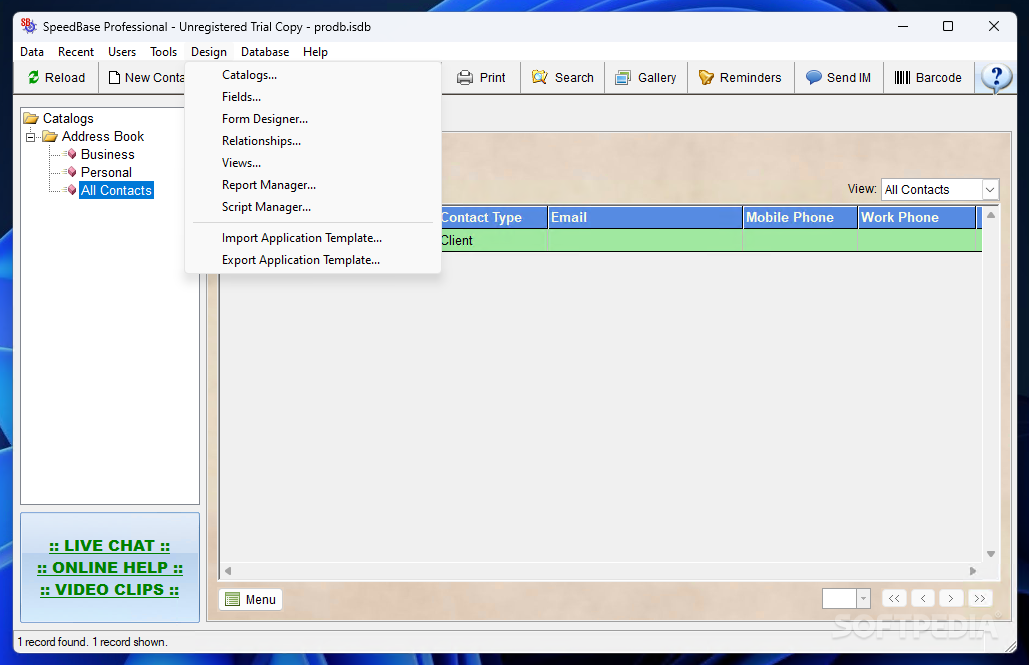1029x665 pixels.
Task: Click the Gallery pictures icon
Action: tap(623, 77)
